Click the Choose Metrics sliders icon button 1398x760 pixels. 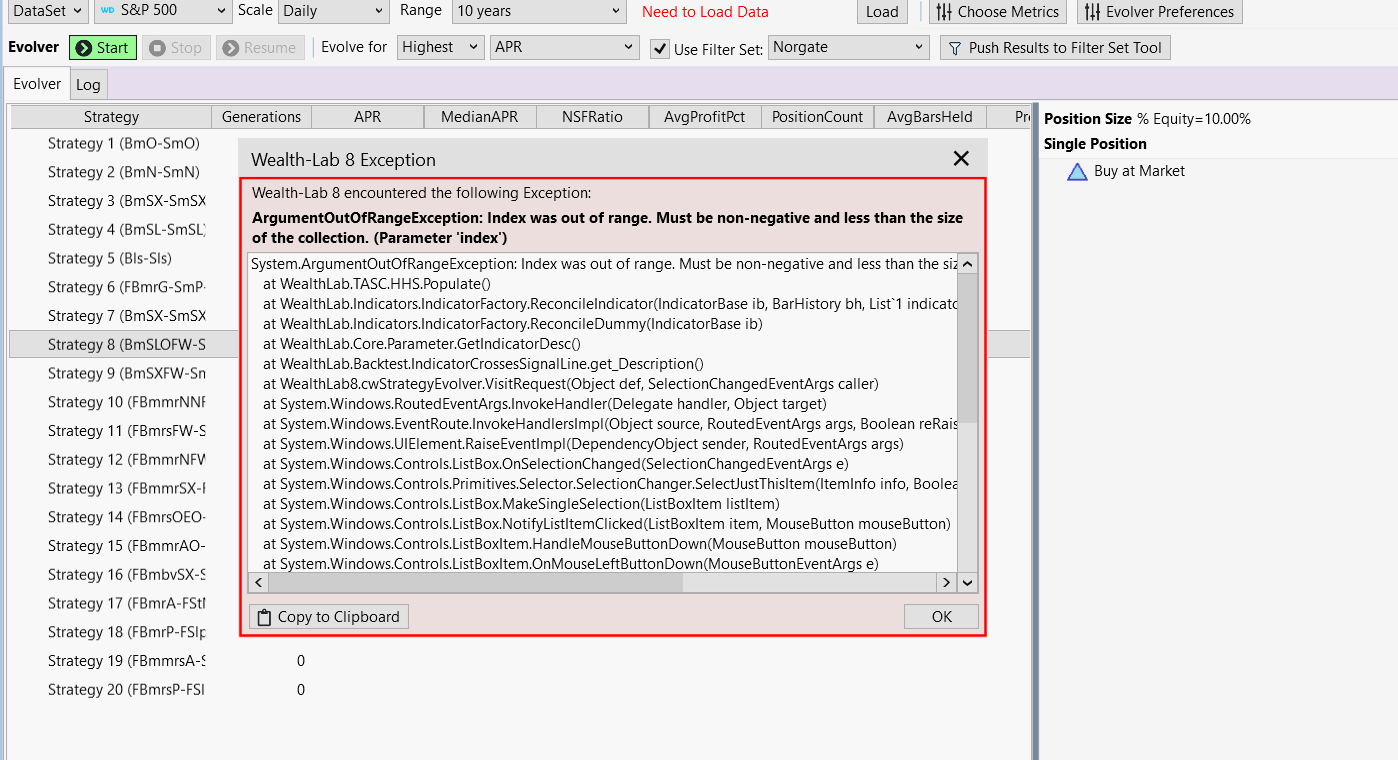997,12
